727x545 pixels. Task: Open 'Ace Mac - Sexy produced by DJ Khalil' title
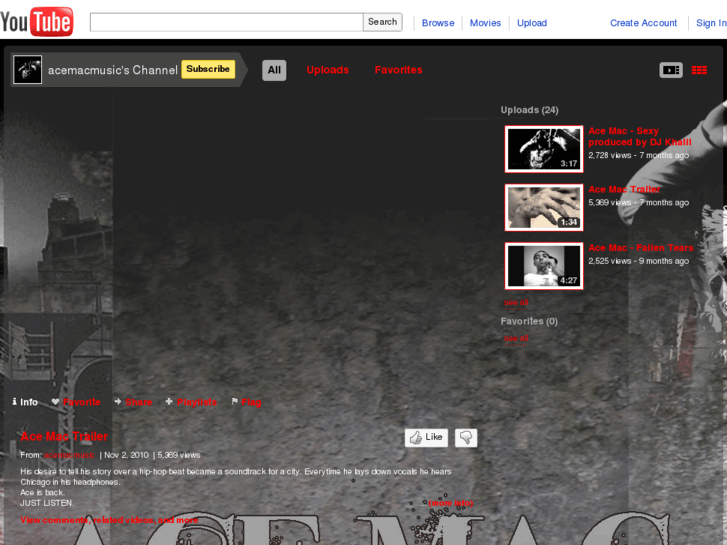coord(640,136)
